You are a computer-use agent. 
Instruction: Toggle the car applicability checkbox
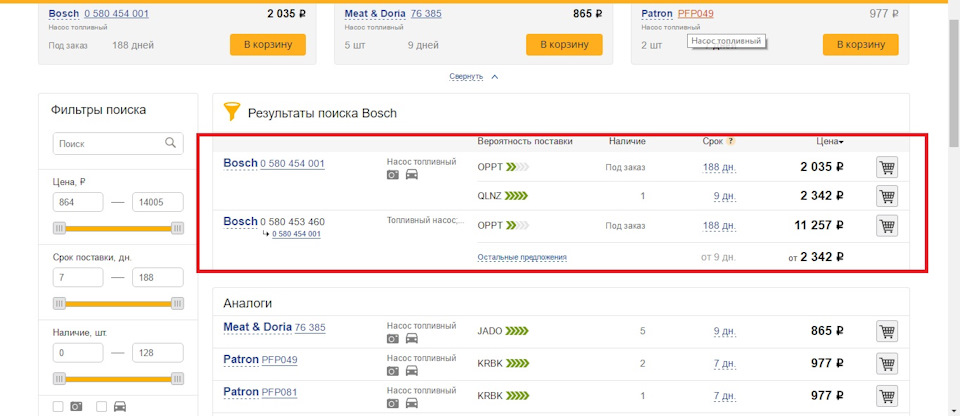[x=102, y=406]
